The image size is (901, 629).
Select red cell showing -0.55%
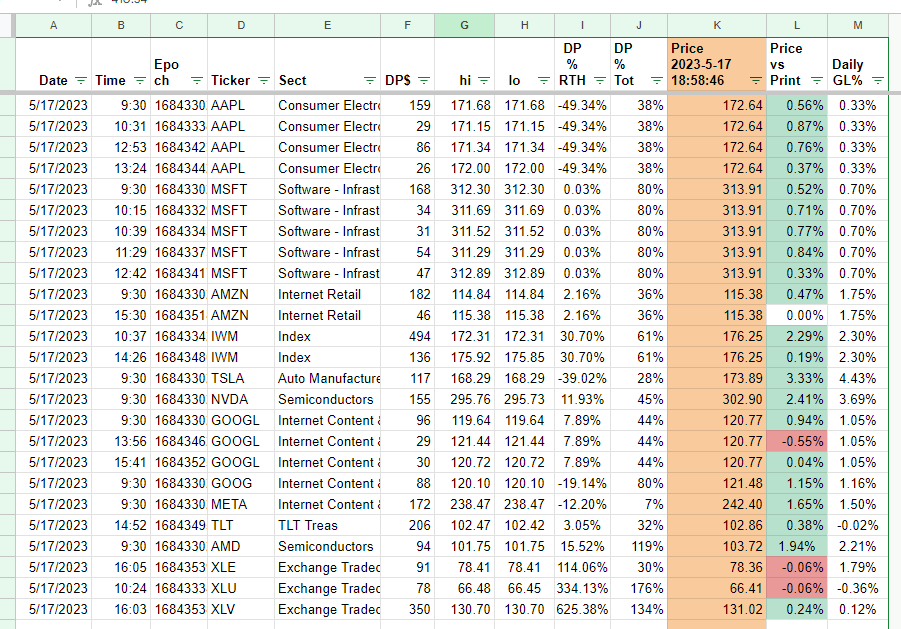pyautogui.click(x=796, y=441)
